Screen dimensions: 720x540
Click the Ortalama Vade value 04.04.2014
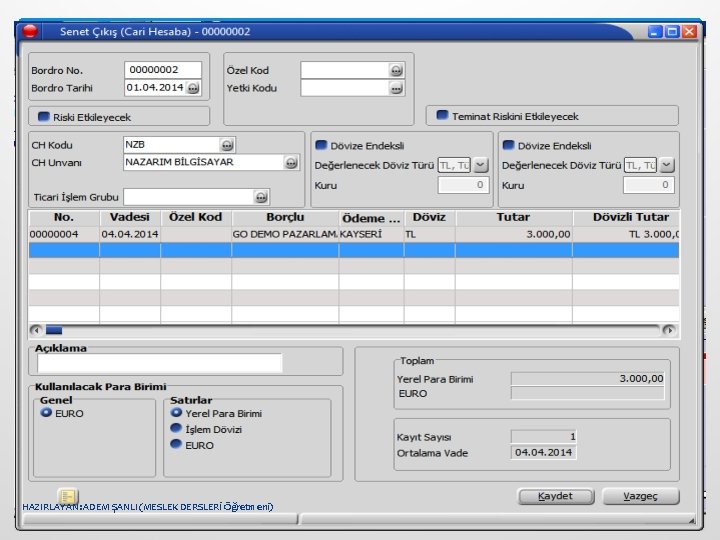click(544, 452)
